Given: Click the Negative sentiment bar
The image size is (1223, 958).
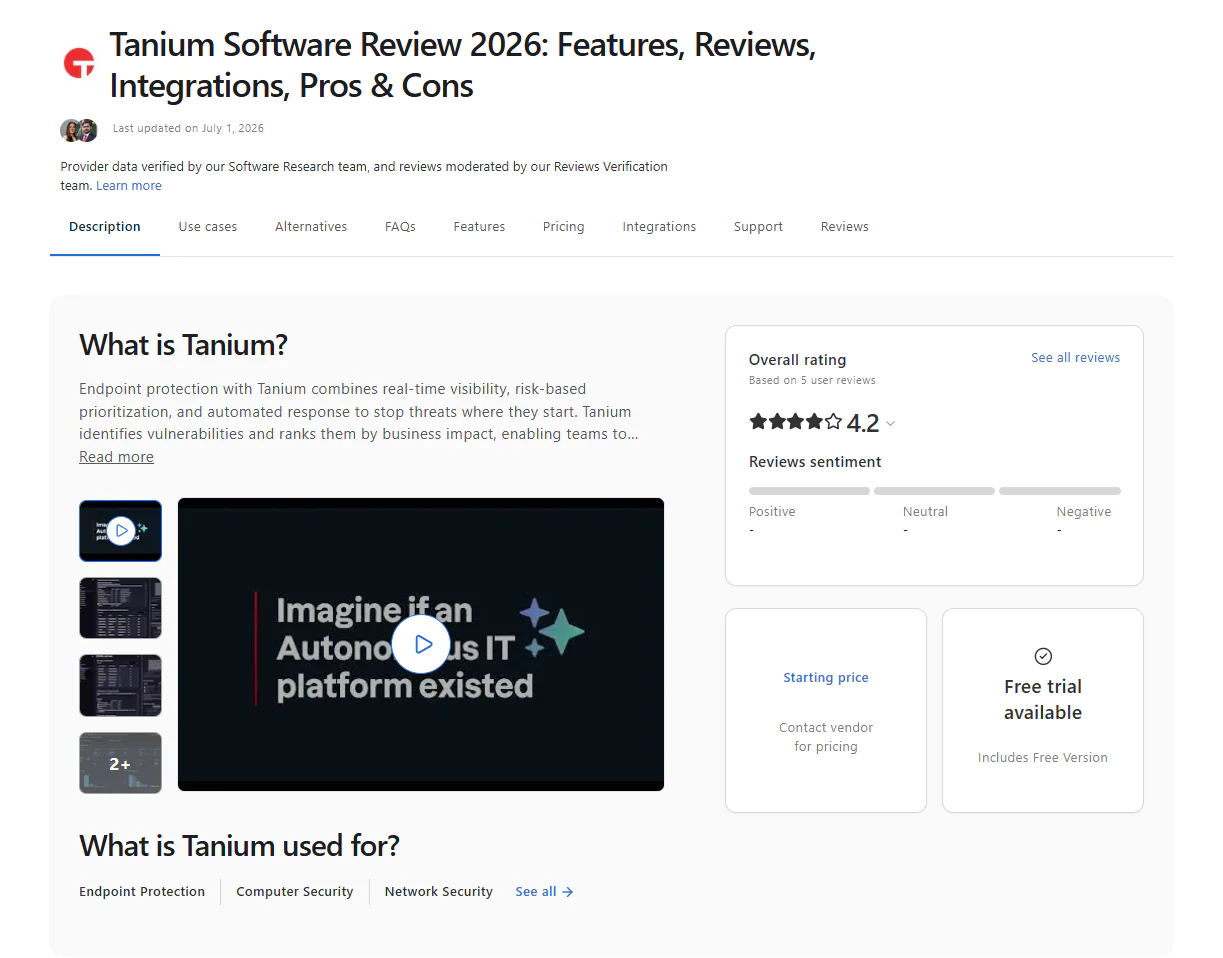Looking at the screenshot, I should tap(1060, 491).
